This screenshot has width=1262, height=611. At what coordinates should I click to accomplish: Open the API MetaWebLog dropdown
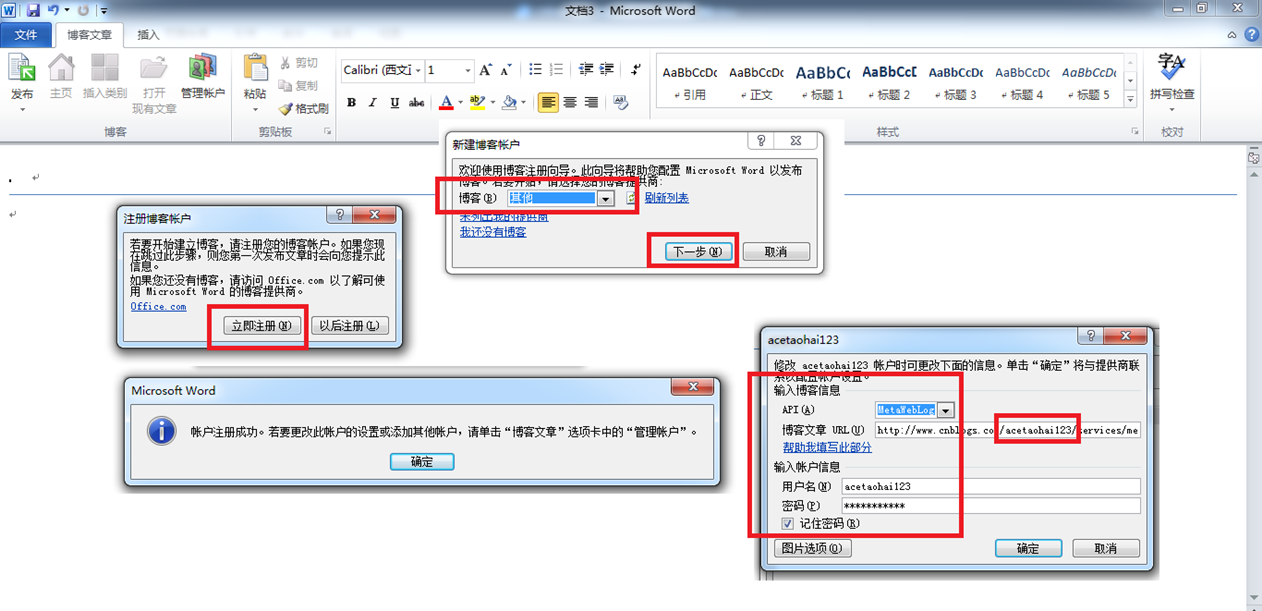click(x=945, y=410)
